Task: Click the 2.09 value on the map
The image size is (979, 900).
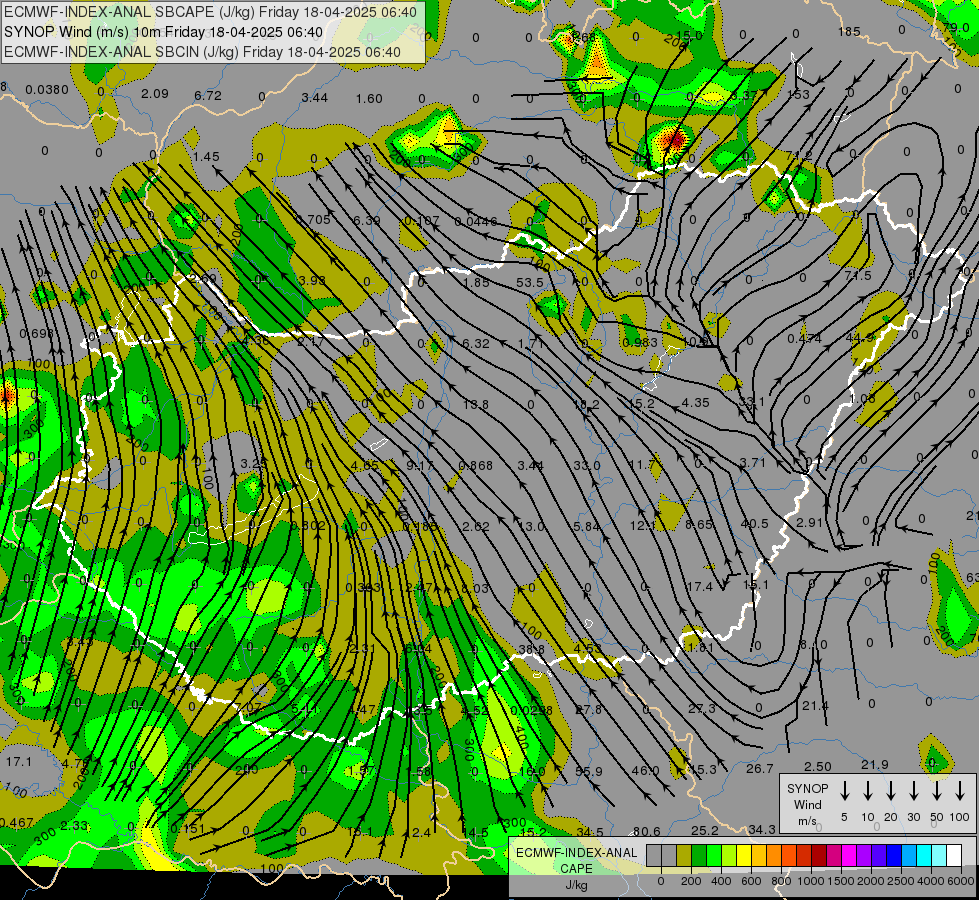Action: coord(155,94)
